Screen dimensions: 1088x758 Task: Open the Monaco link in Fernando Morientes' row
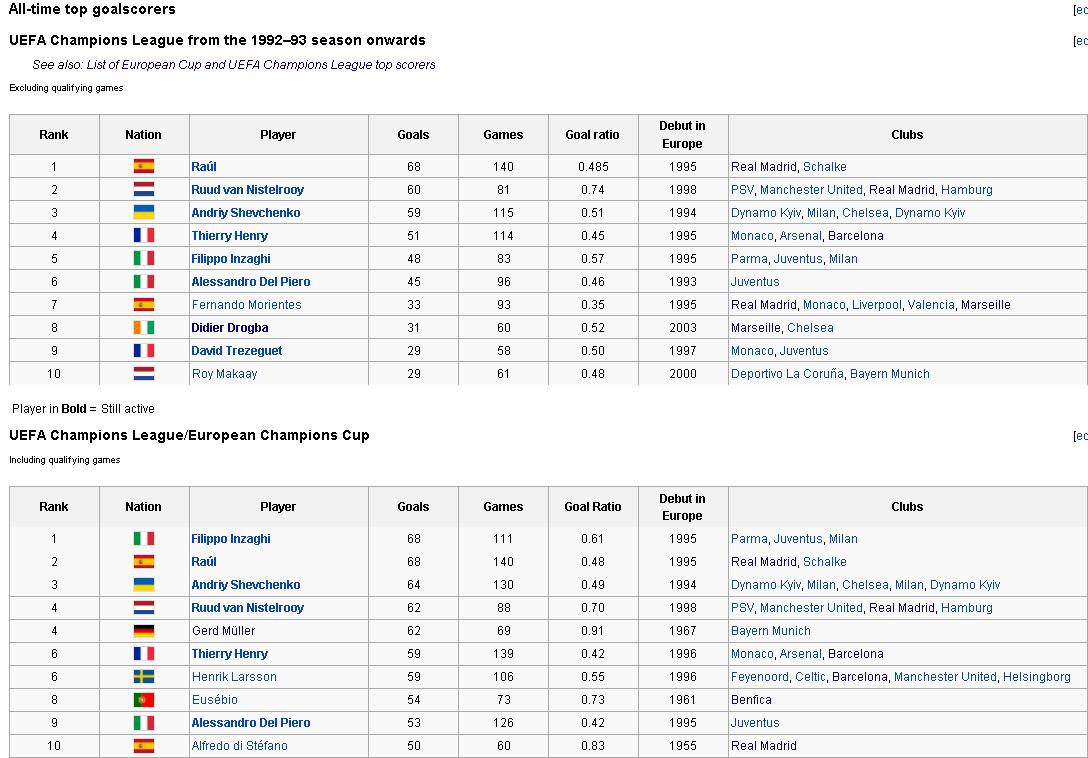[824, 305]
